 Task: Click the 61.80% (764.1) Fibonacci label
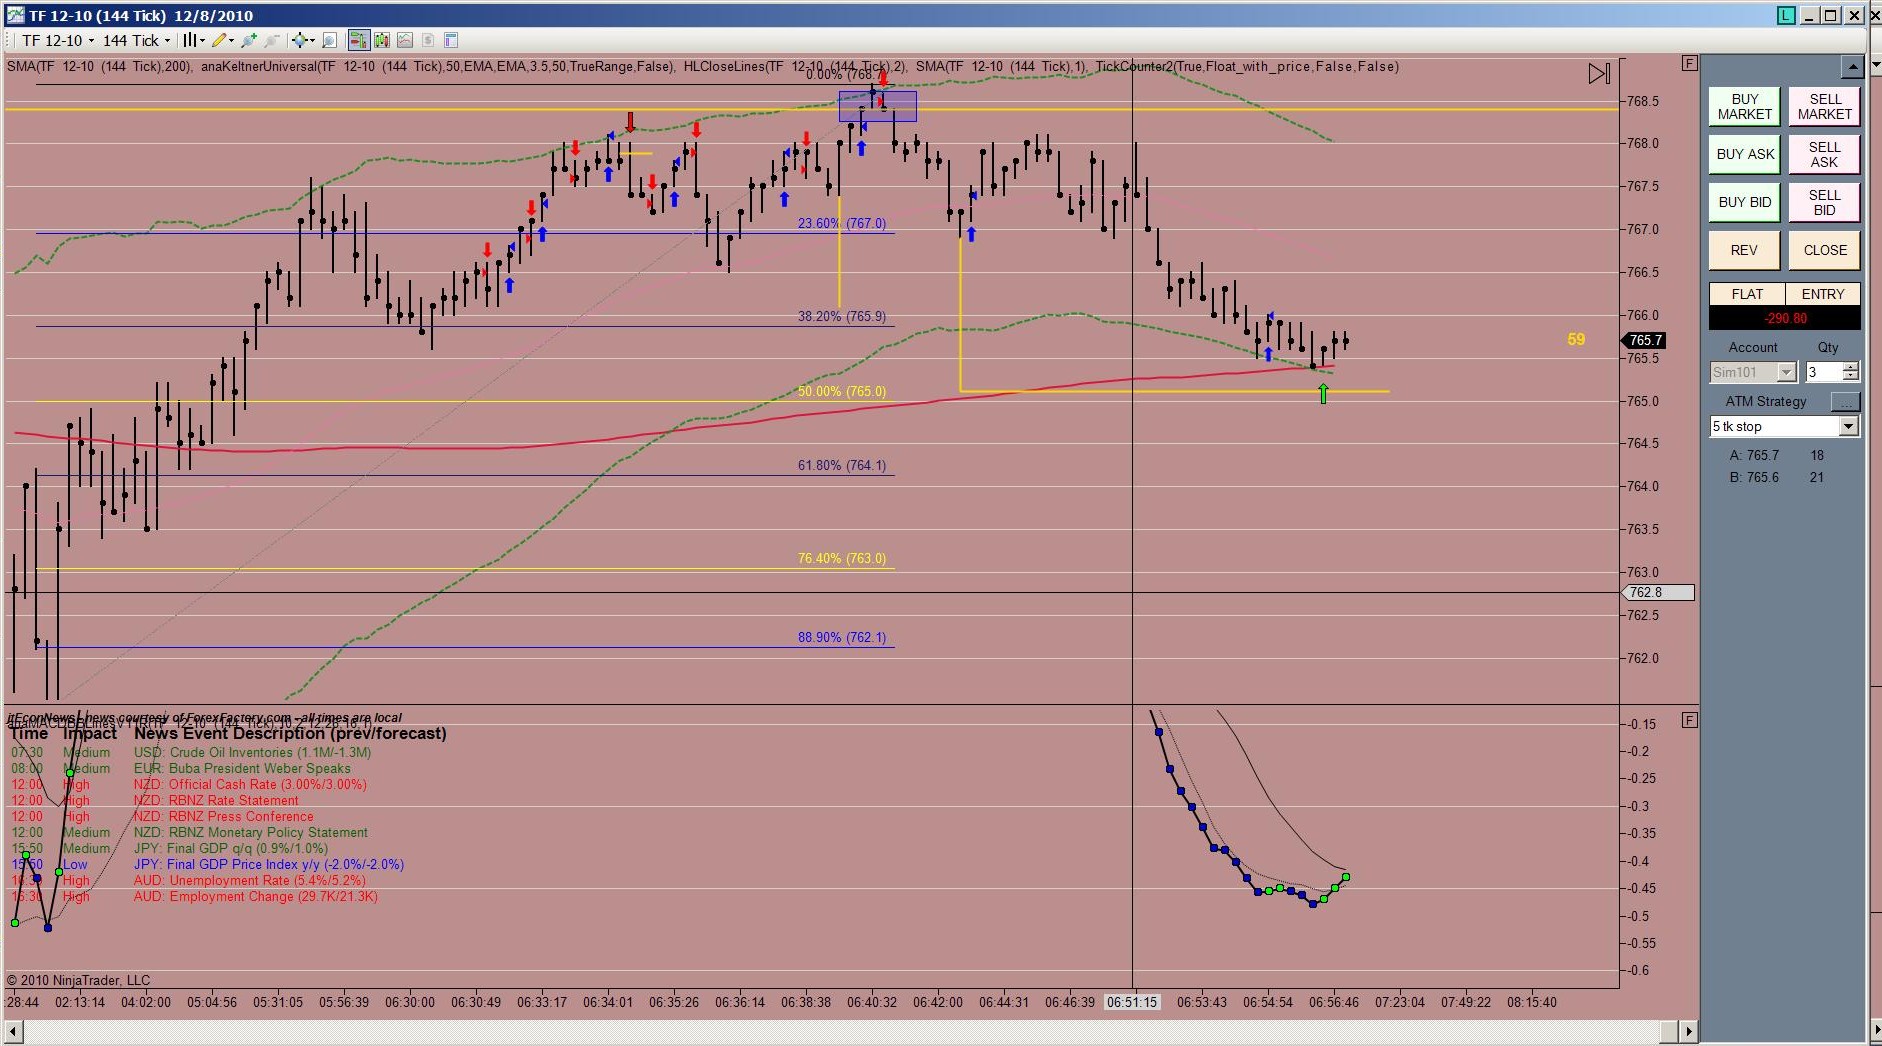pos(841,465)
